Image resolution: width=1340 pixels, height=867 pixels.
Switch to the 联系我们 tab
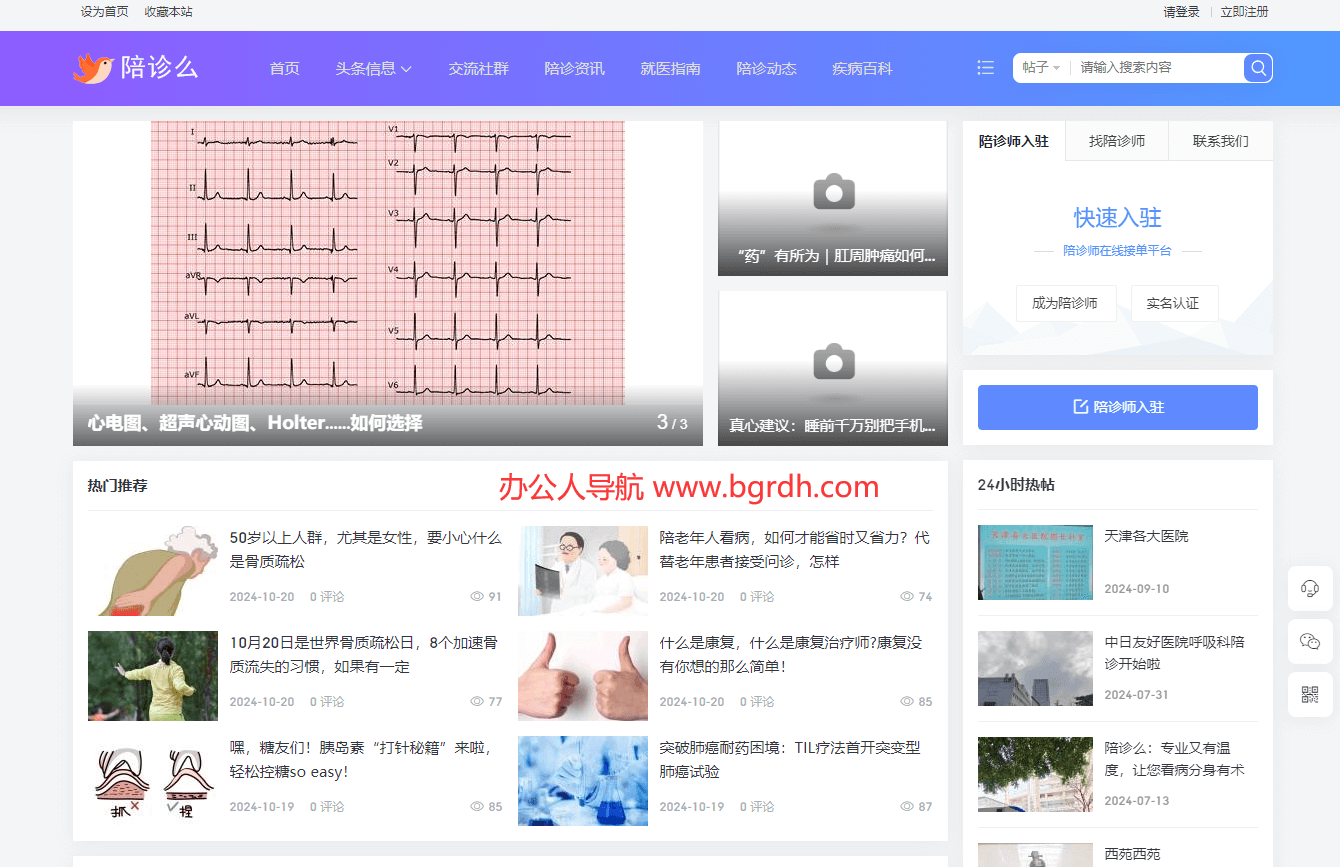[x=1221, y=140]
